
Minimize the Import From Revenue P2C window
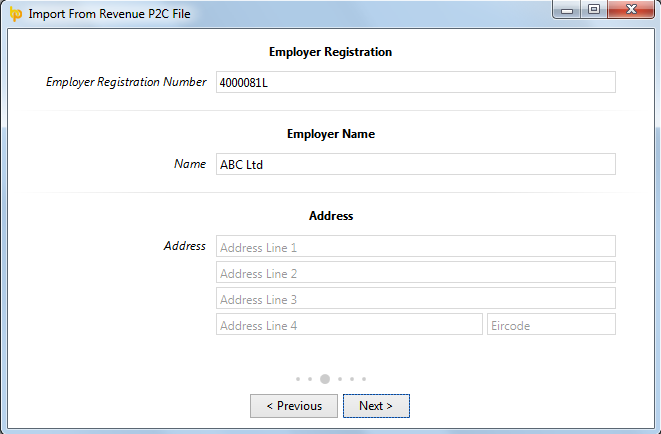(x=567, y=10)
